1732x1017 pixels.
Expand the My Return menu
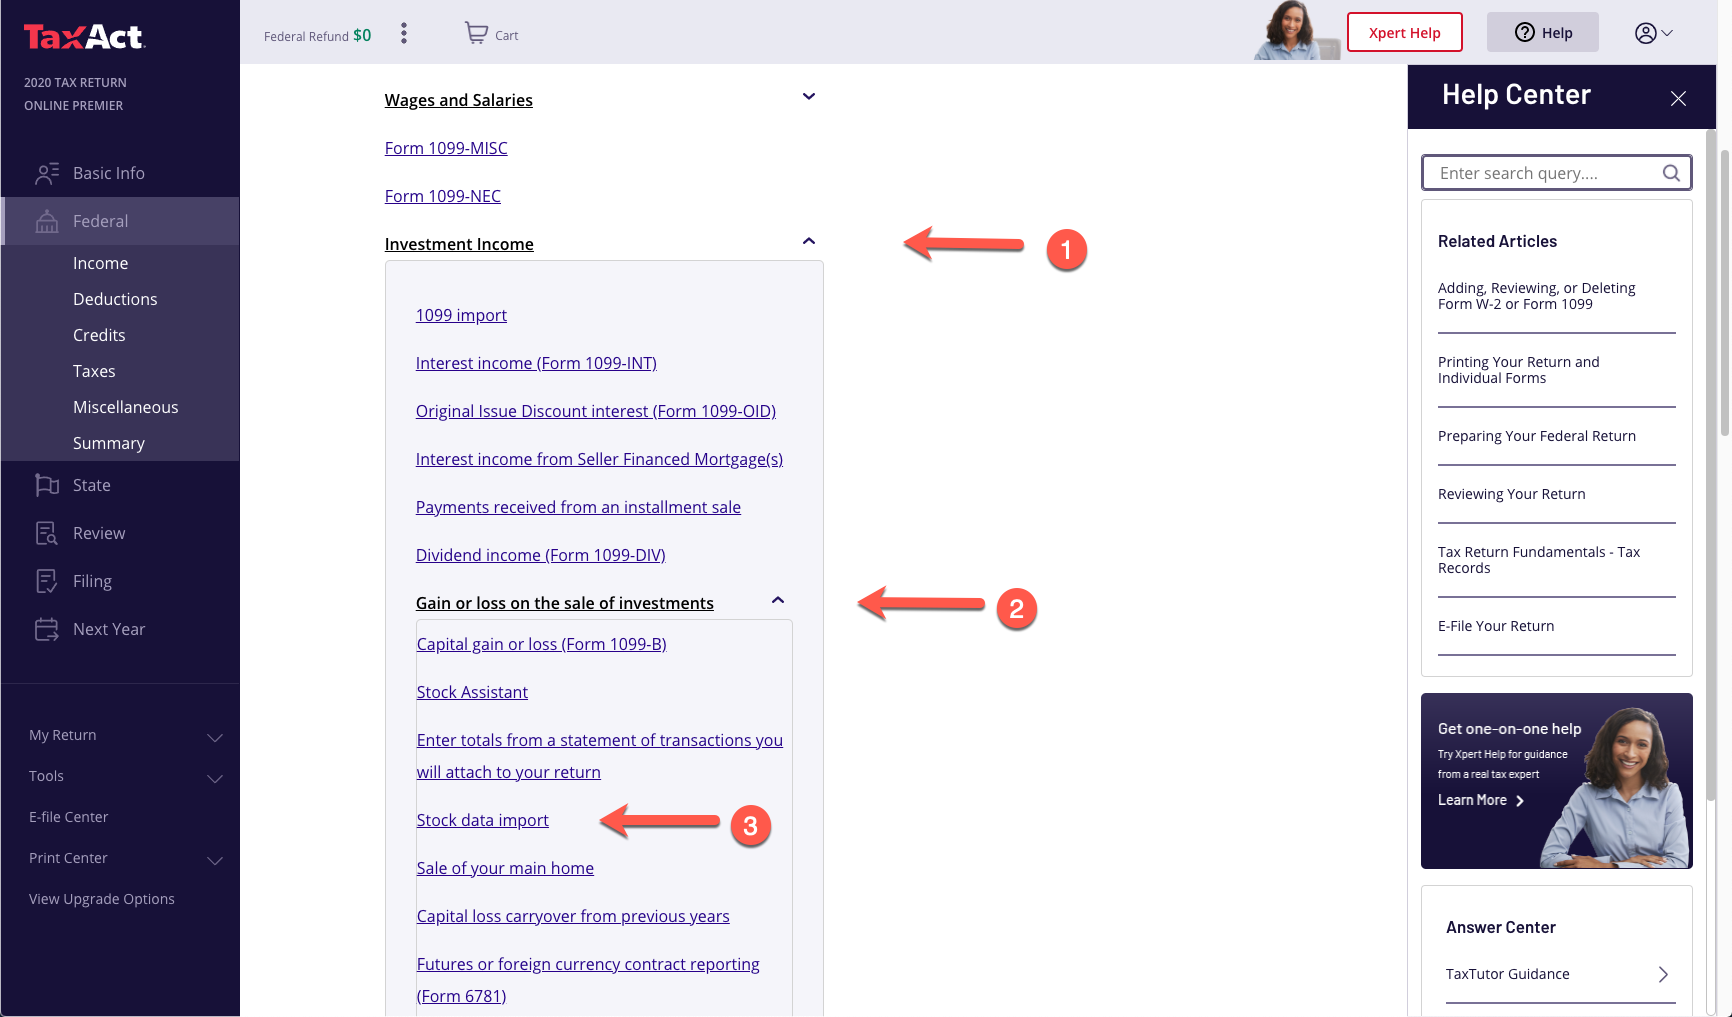pos(214,737)
